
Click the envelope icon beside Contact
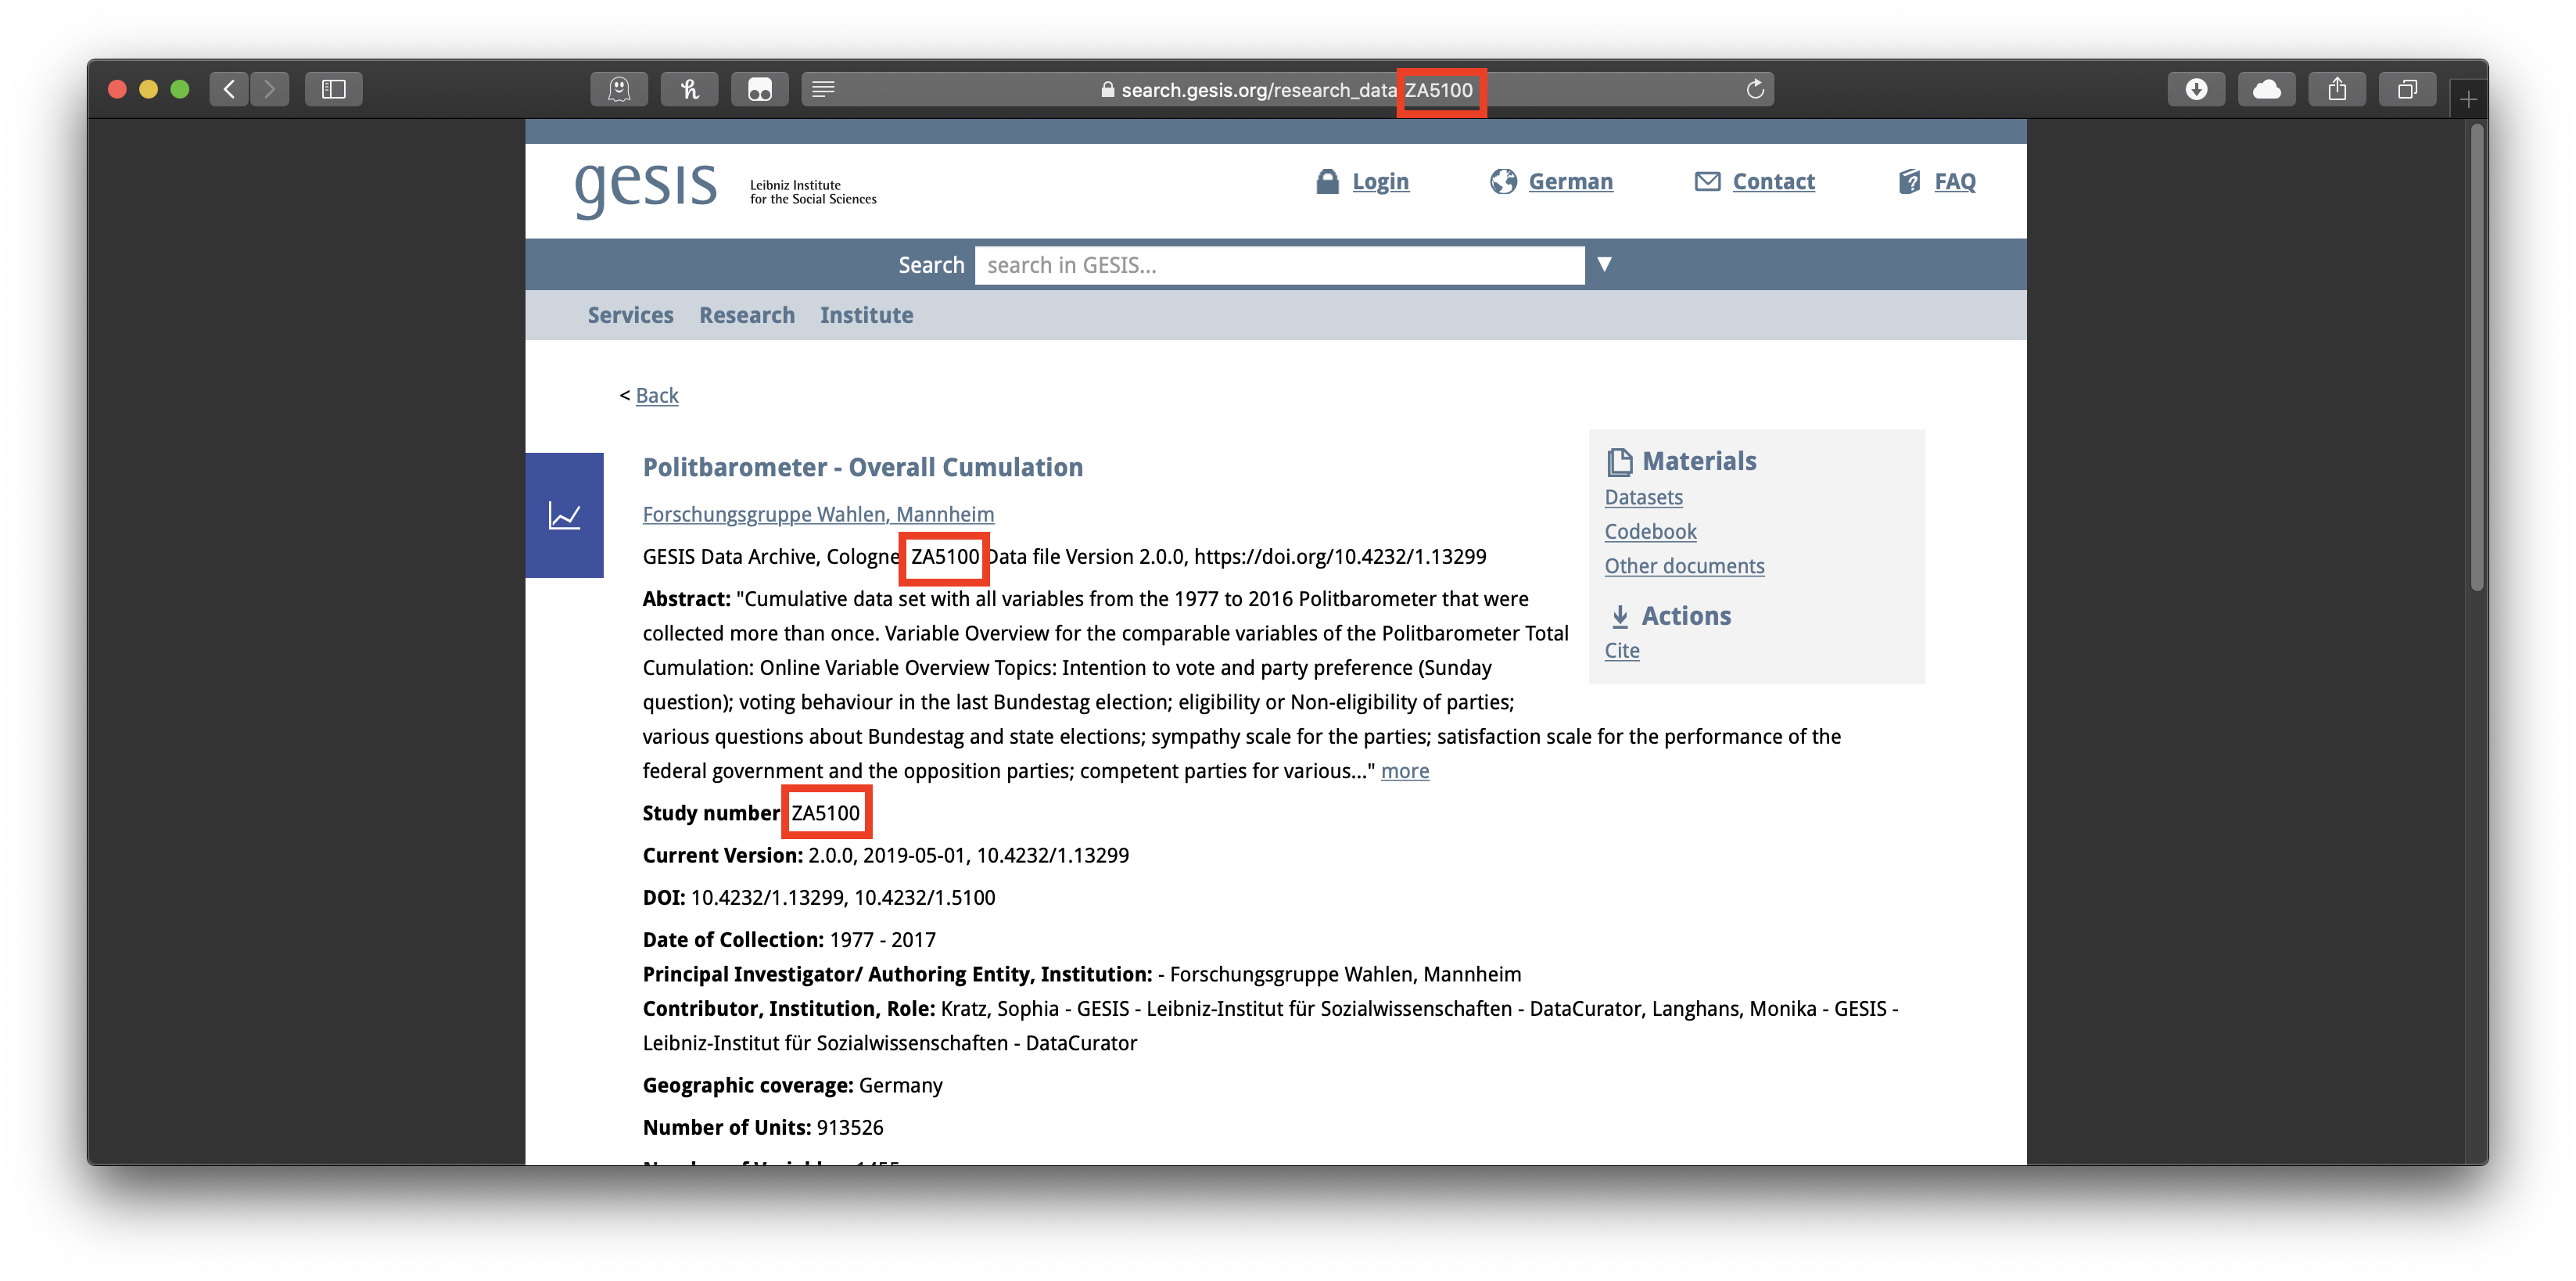point(1707,181)
